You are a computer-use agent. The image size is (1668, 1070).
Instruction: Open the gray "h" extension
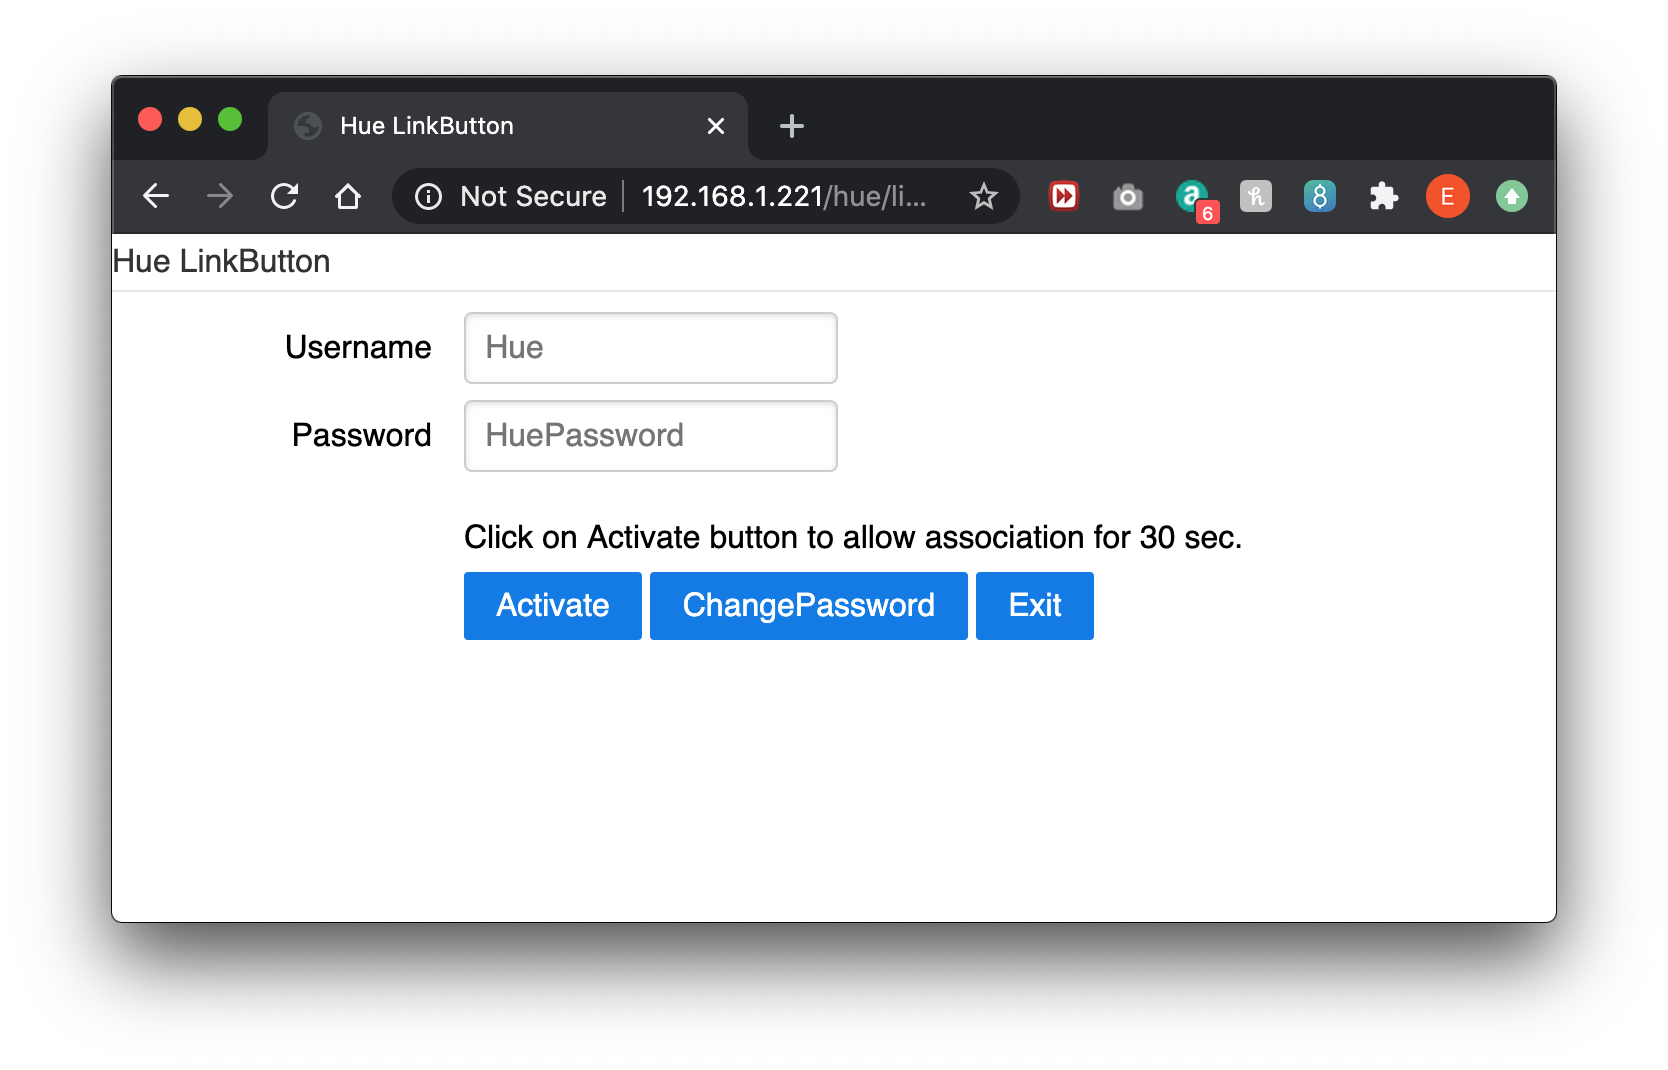click(x=1255, y=196)
